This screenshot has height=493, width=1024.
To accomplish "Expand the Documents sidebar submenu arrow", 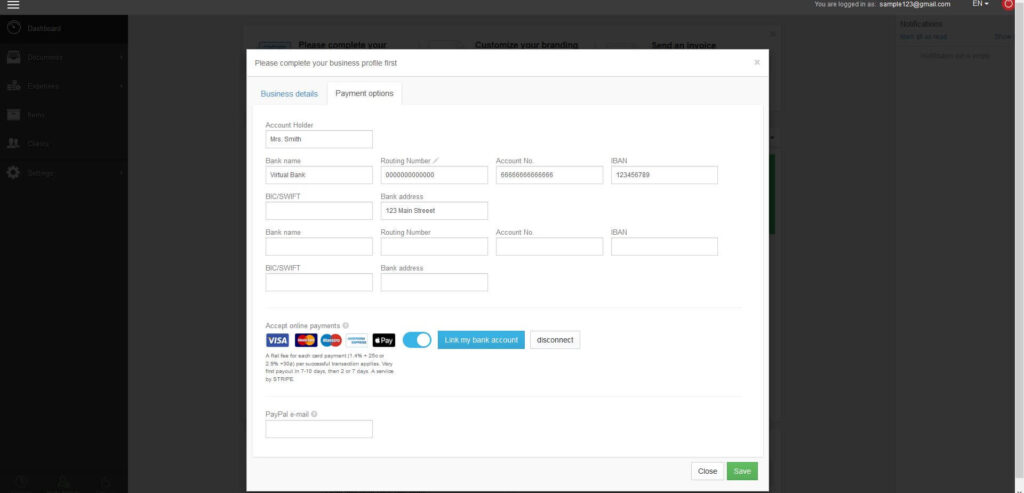I will click(121, 57).
